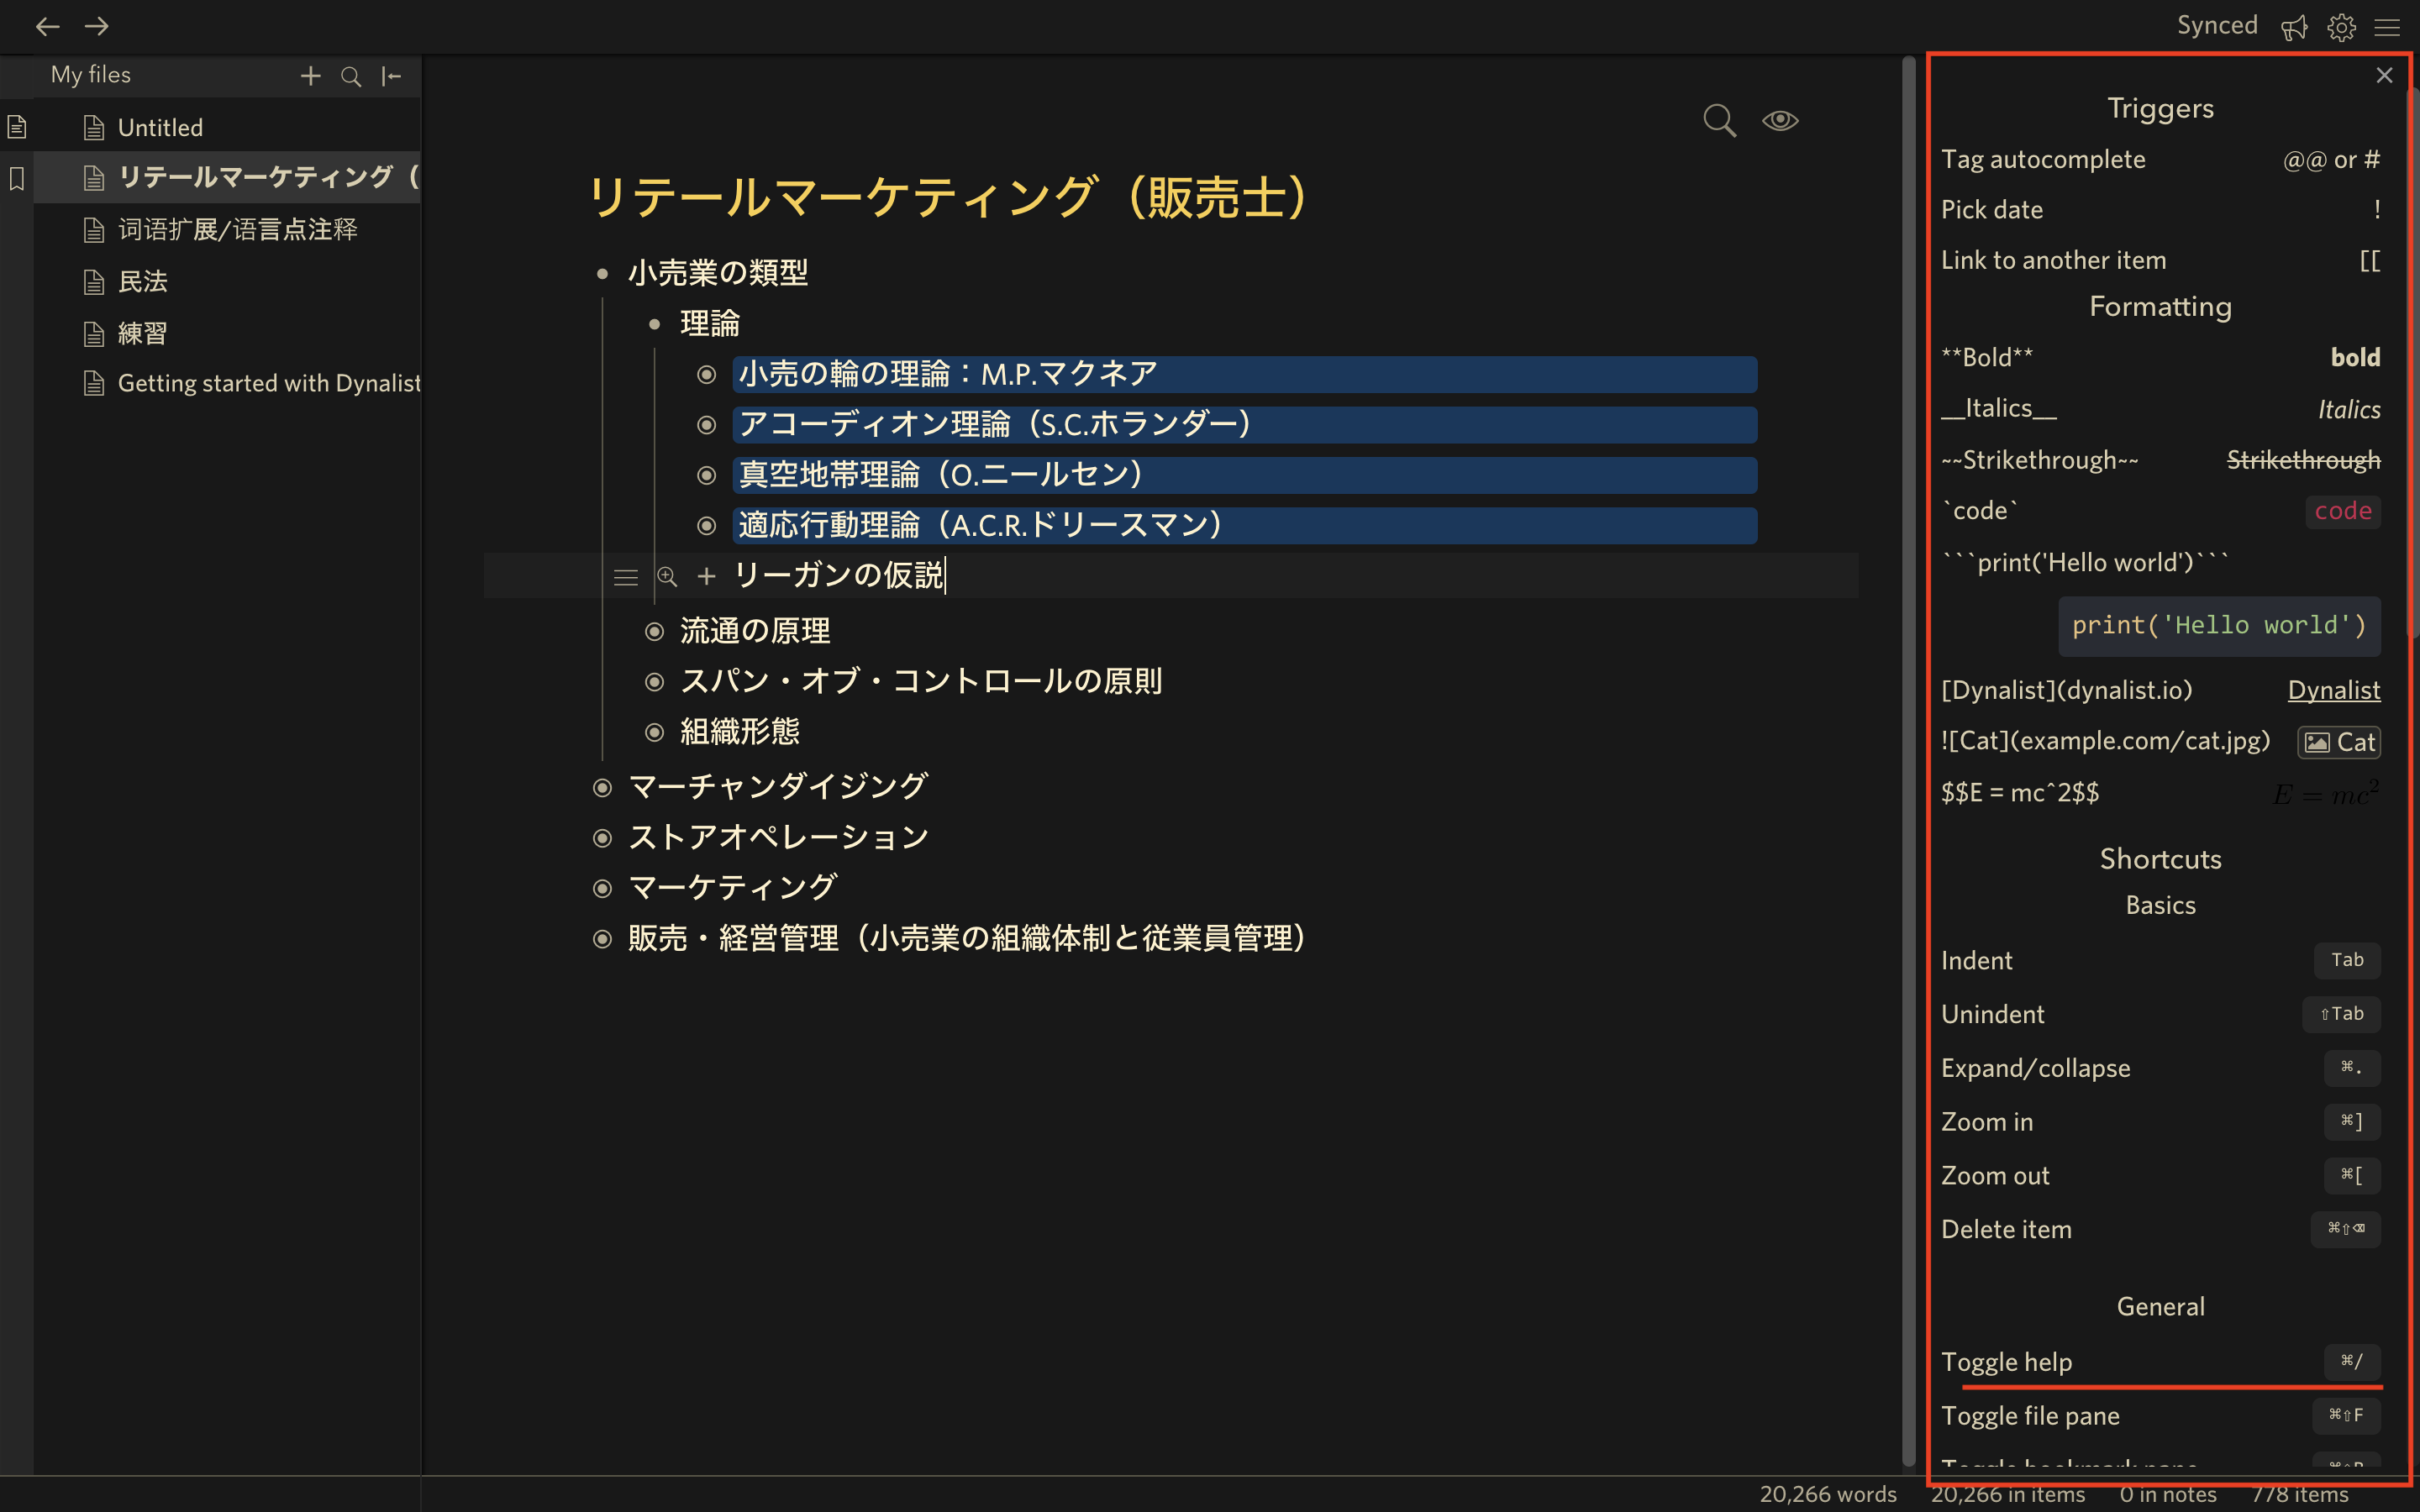
Task: Click the マーケティング item text
Action: [x=732, y=887]
